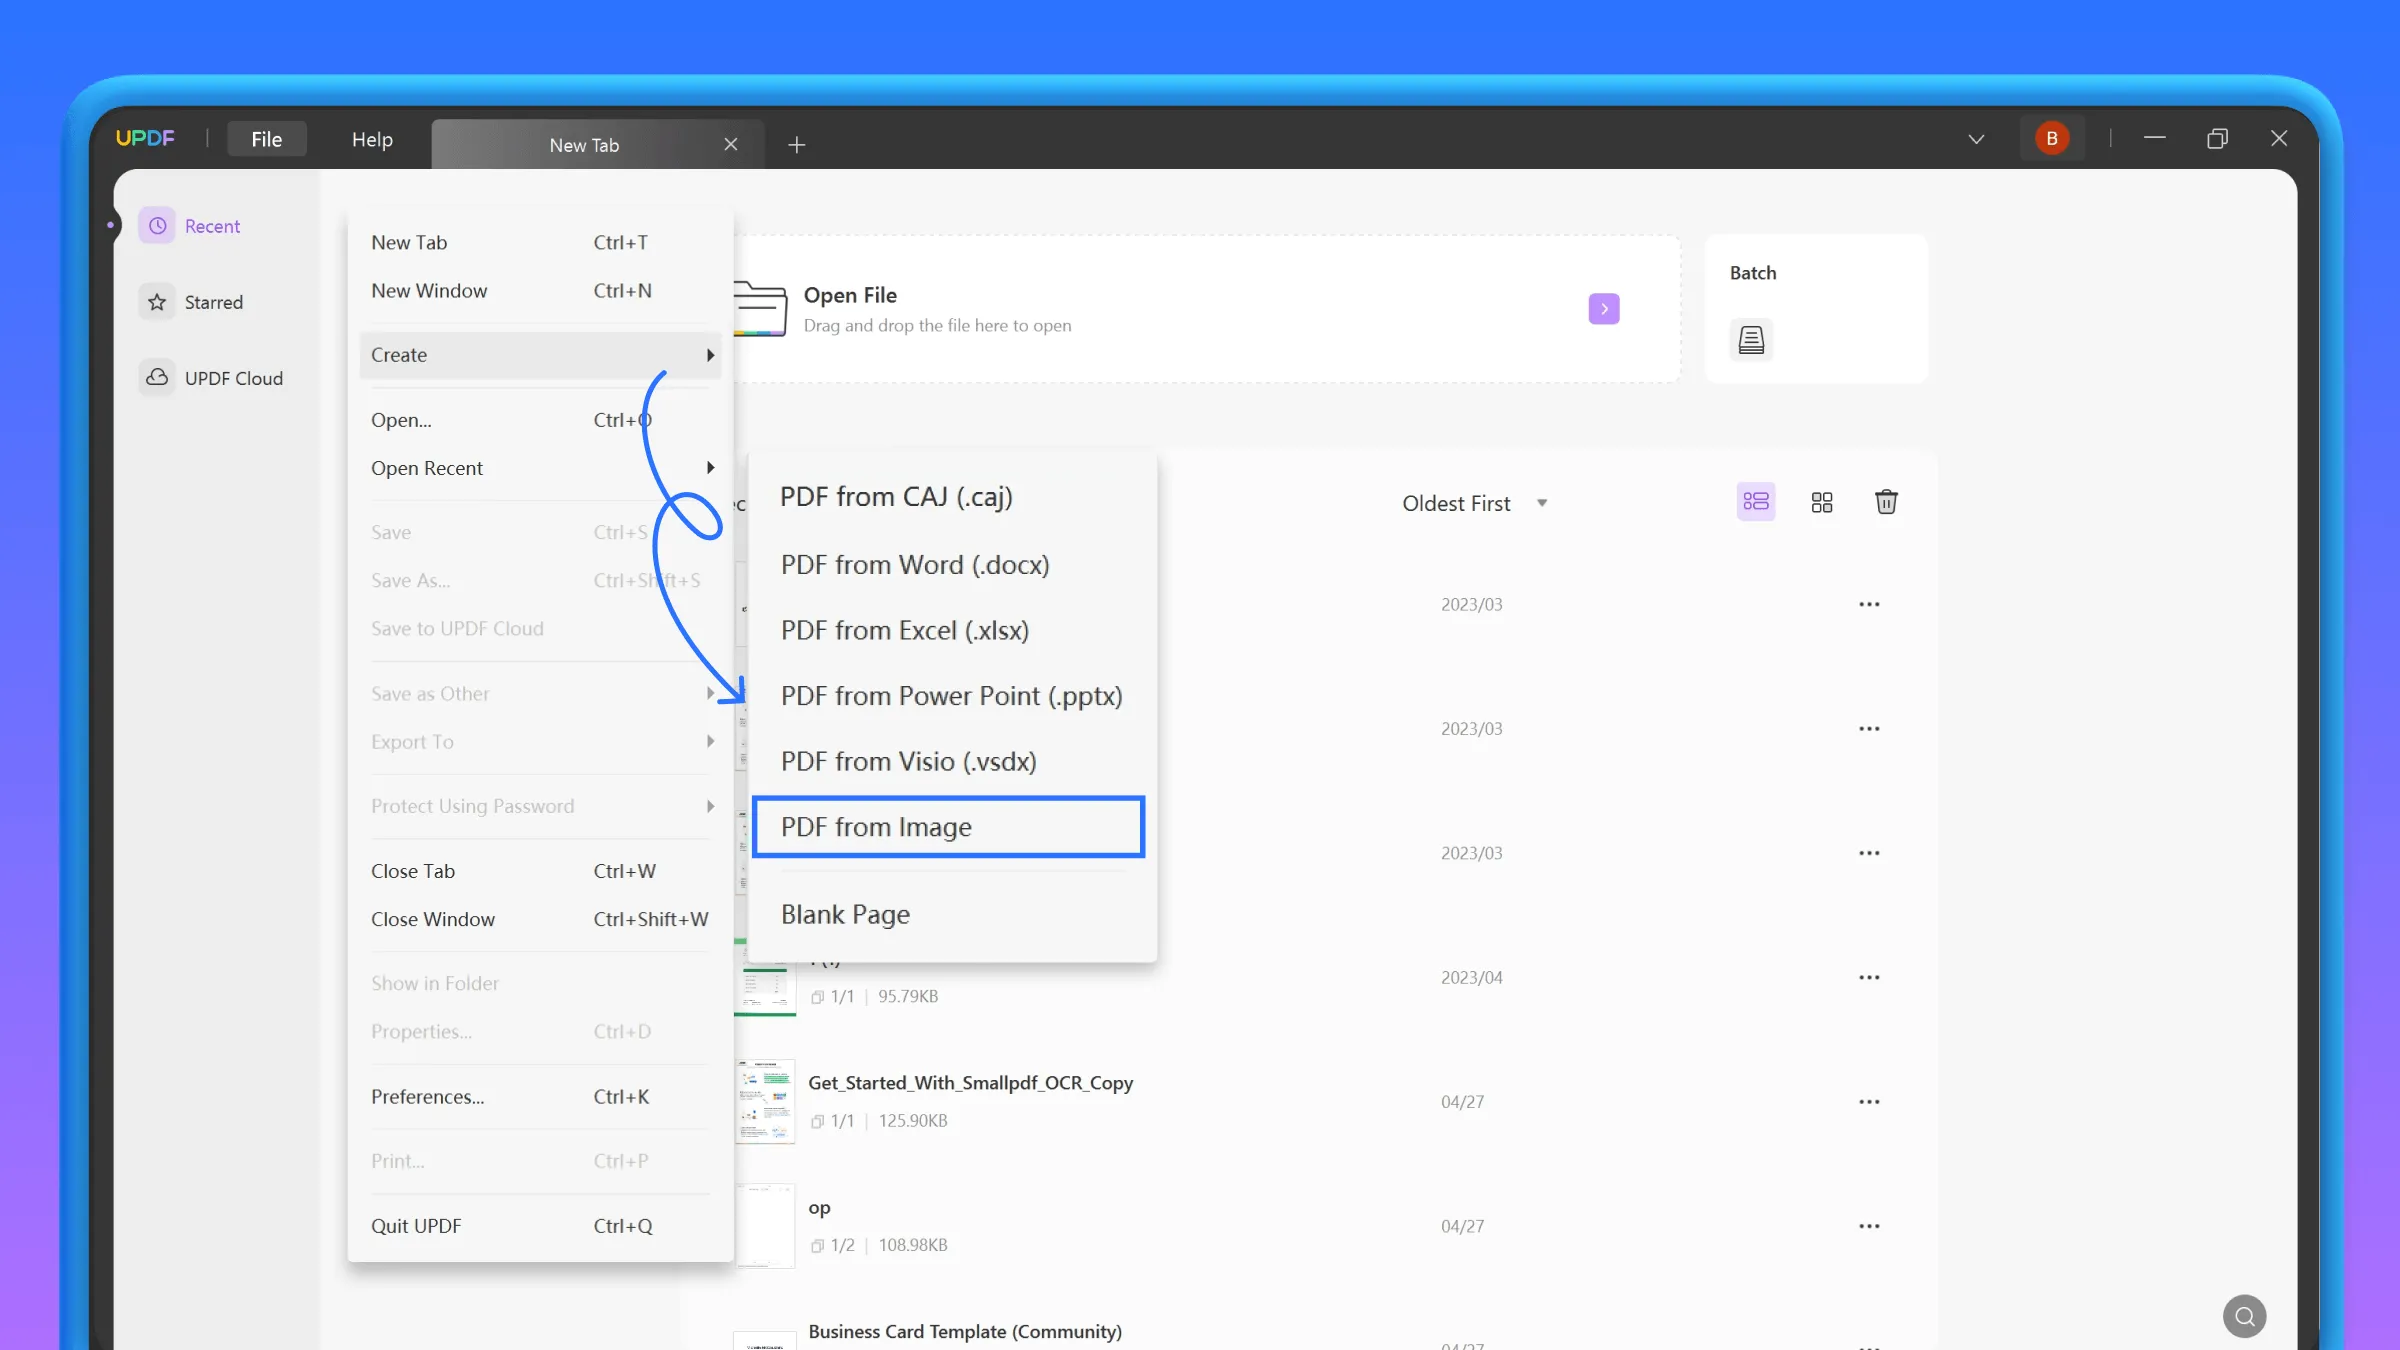Click the list view icon
This screenshot has height=1350, width=2400.
(x=1757, y=501)
